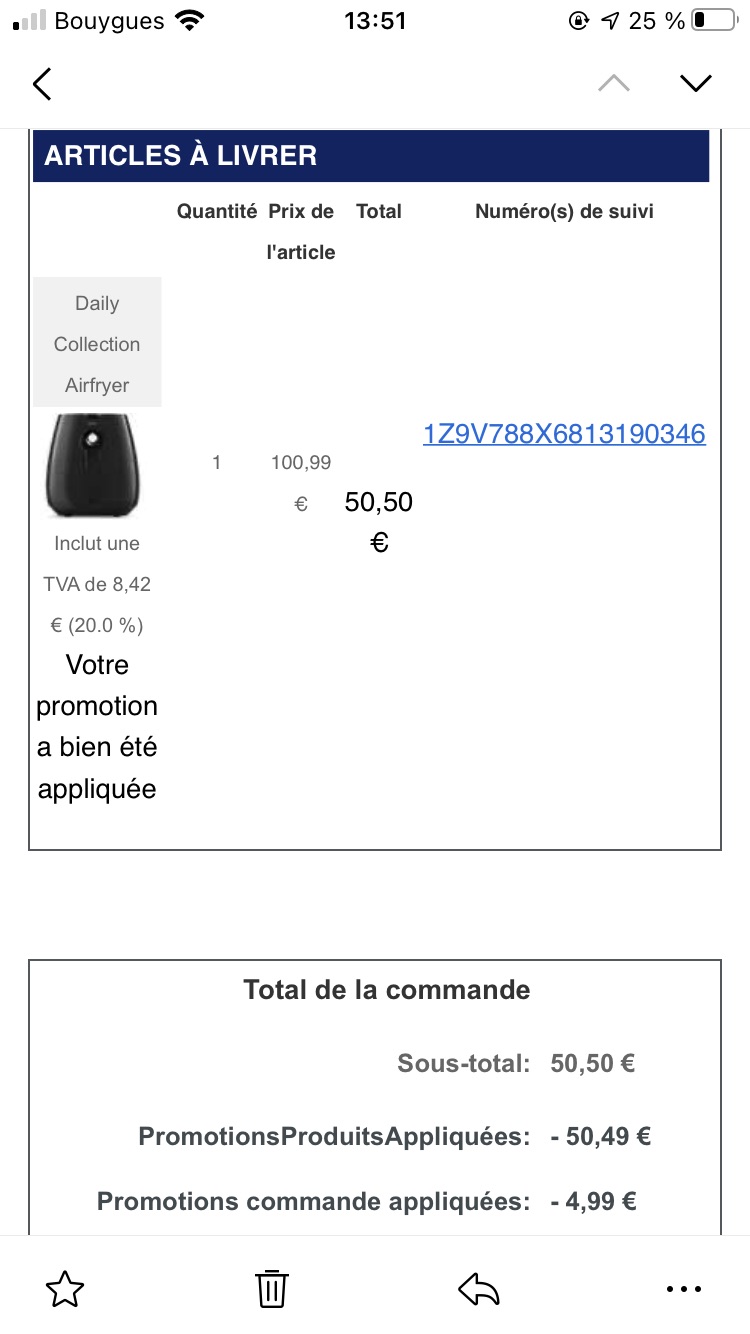Tap the battery indicator in status bar

coord(714,20)
